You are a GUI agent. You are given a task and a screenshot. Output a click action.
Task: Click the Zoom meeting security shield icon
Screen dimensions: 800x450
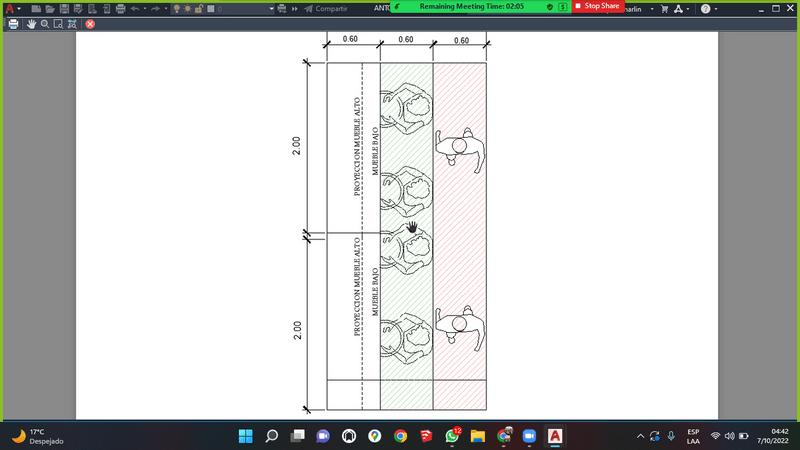tap(549, 7)
